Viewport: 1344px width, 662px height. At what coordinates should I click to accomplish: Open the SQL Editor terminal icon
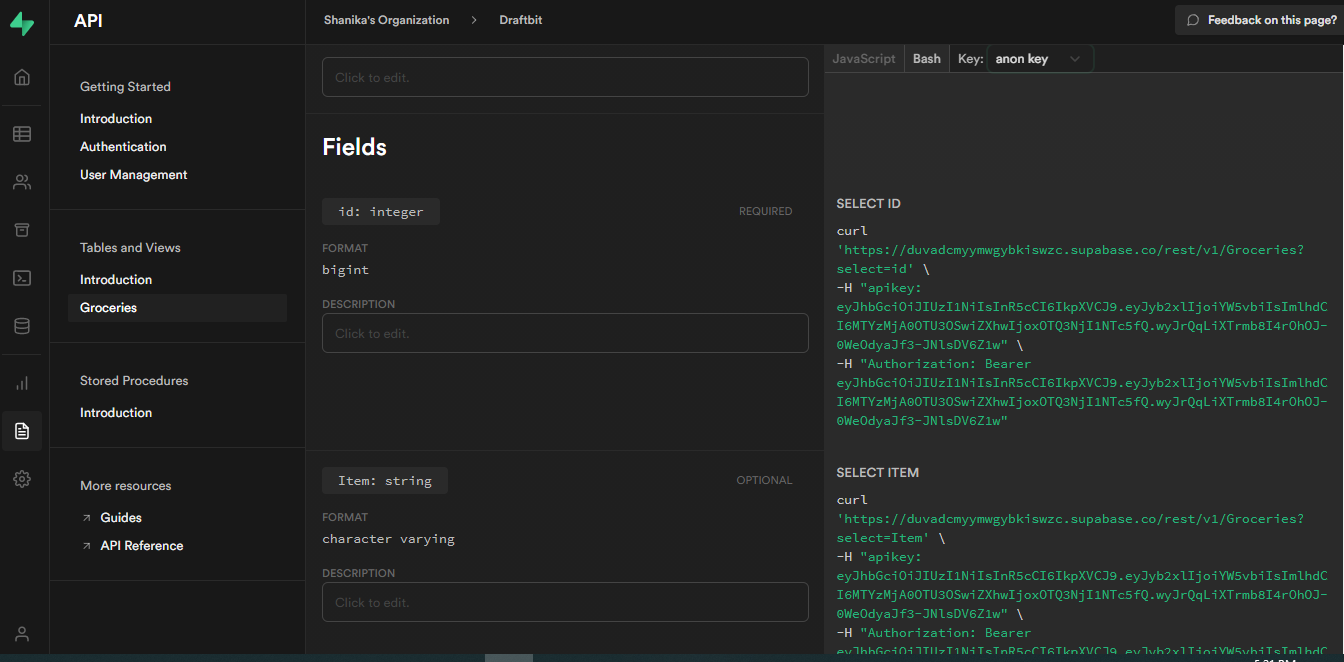click(21, 277)
